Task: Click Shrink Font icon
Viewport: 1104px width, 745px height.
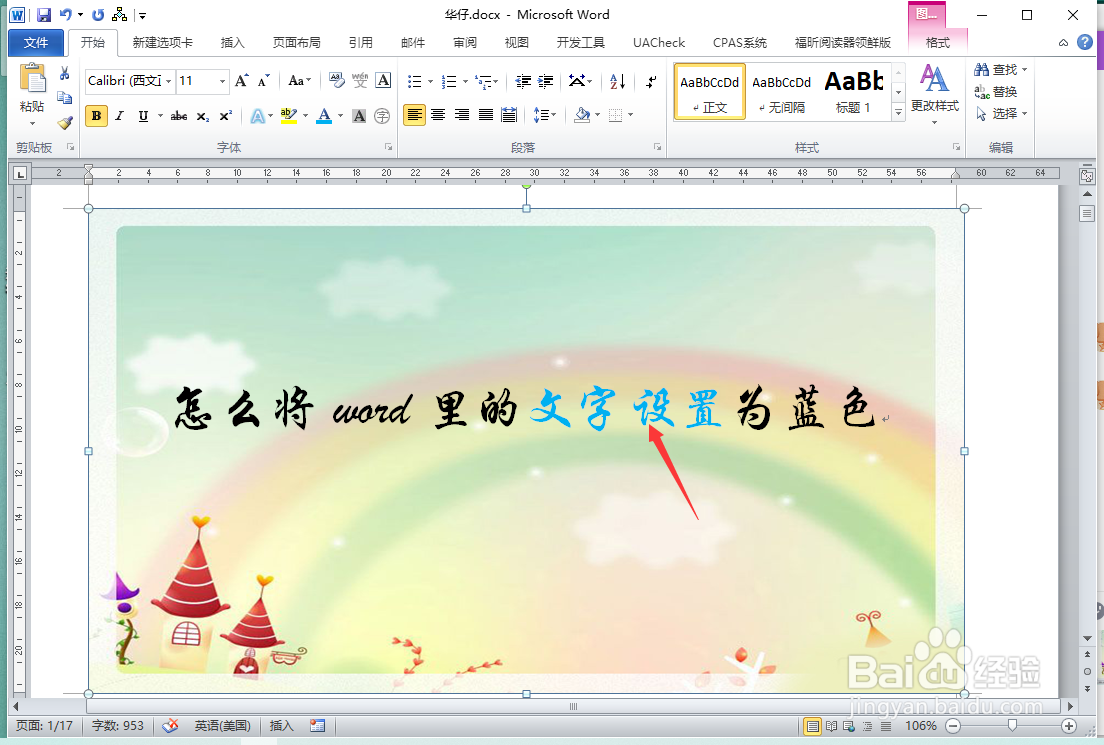Action: click(x=263, y=81)
